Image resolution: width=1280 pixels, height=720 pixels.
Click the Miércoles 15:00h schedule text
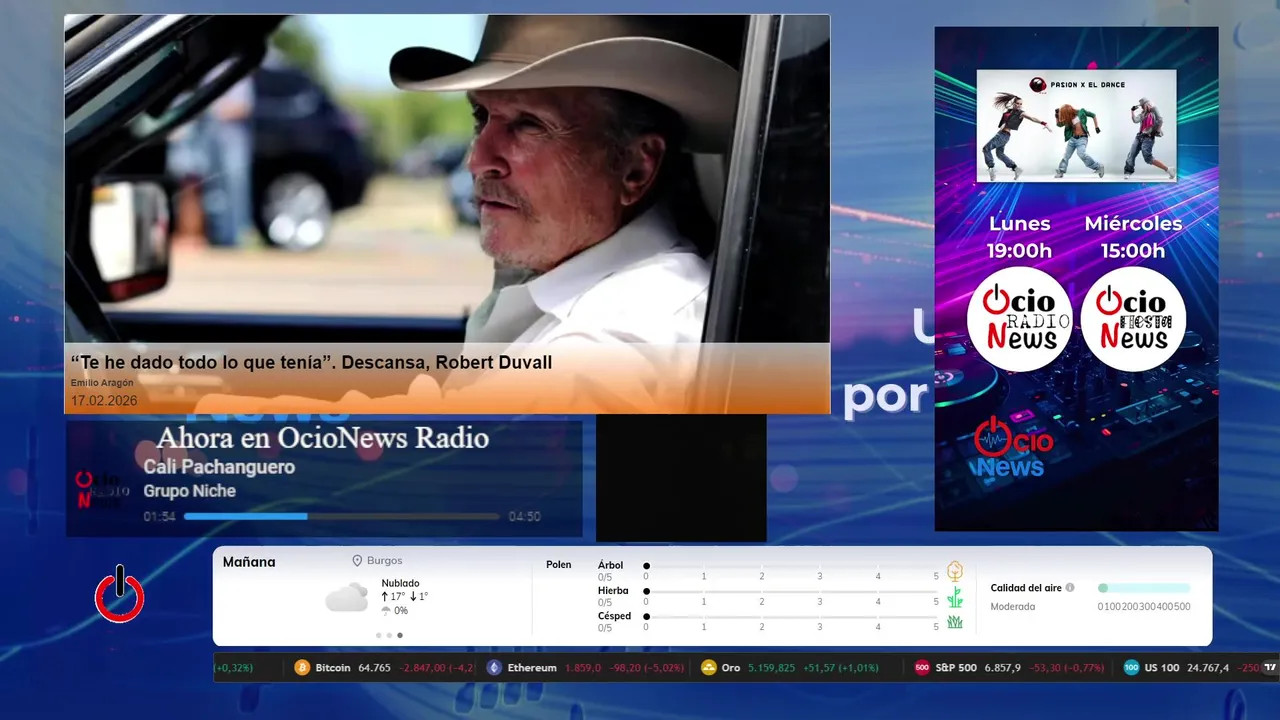click(1133, 237)
